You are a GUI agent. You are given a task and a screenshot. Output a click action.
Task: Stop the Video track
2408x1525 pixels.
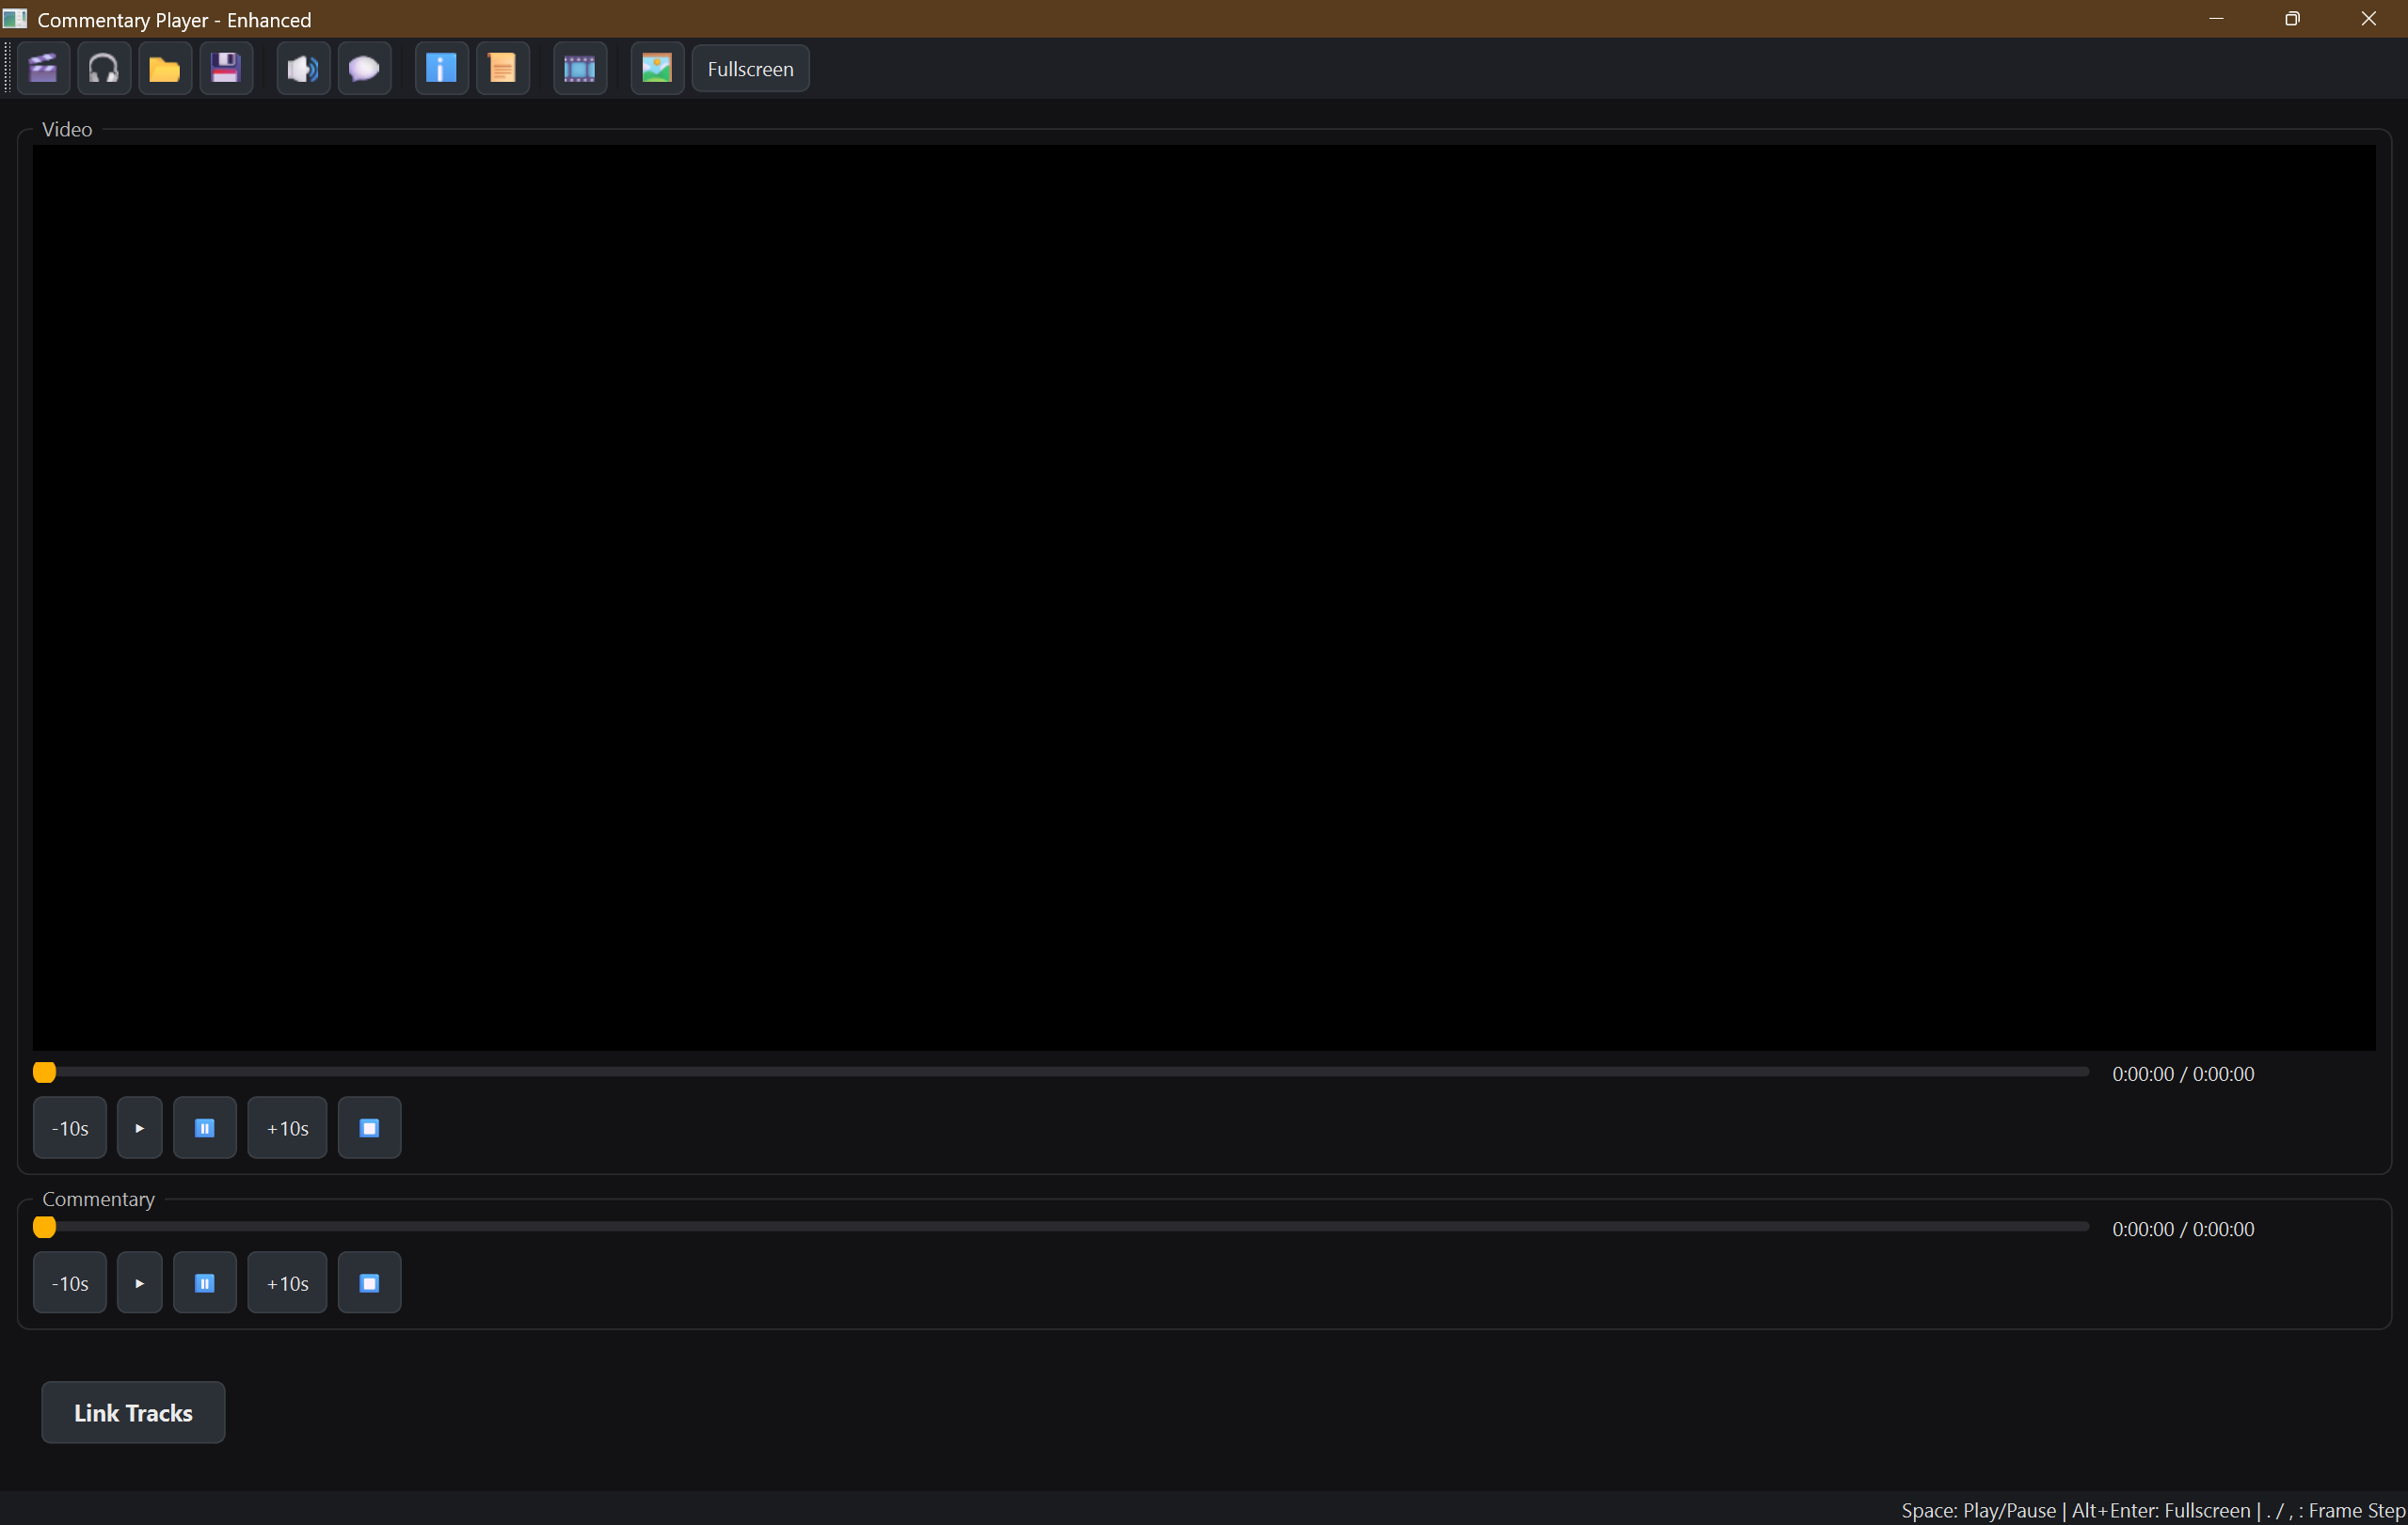pyautogui.click(x=369, y=1128)
